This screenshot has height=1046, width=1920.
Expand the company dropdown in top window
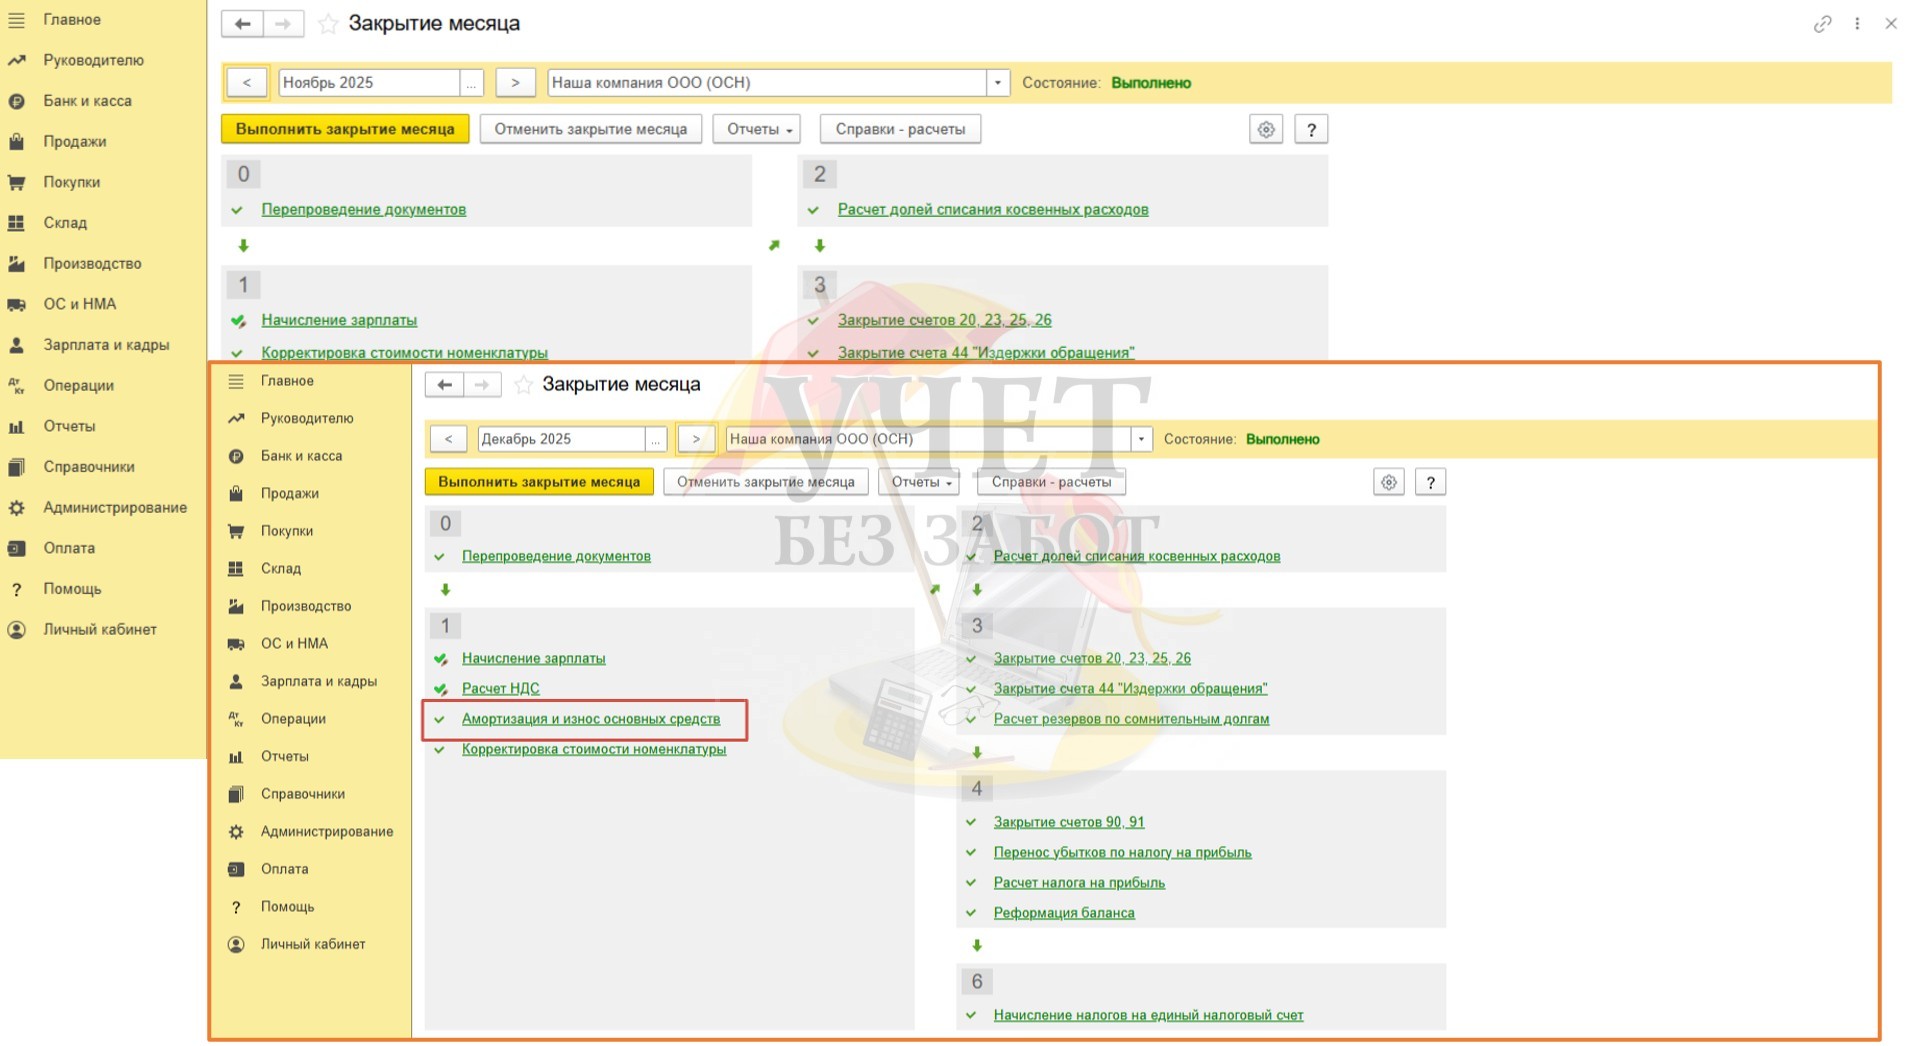(997, 83)
